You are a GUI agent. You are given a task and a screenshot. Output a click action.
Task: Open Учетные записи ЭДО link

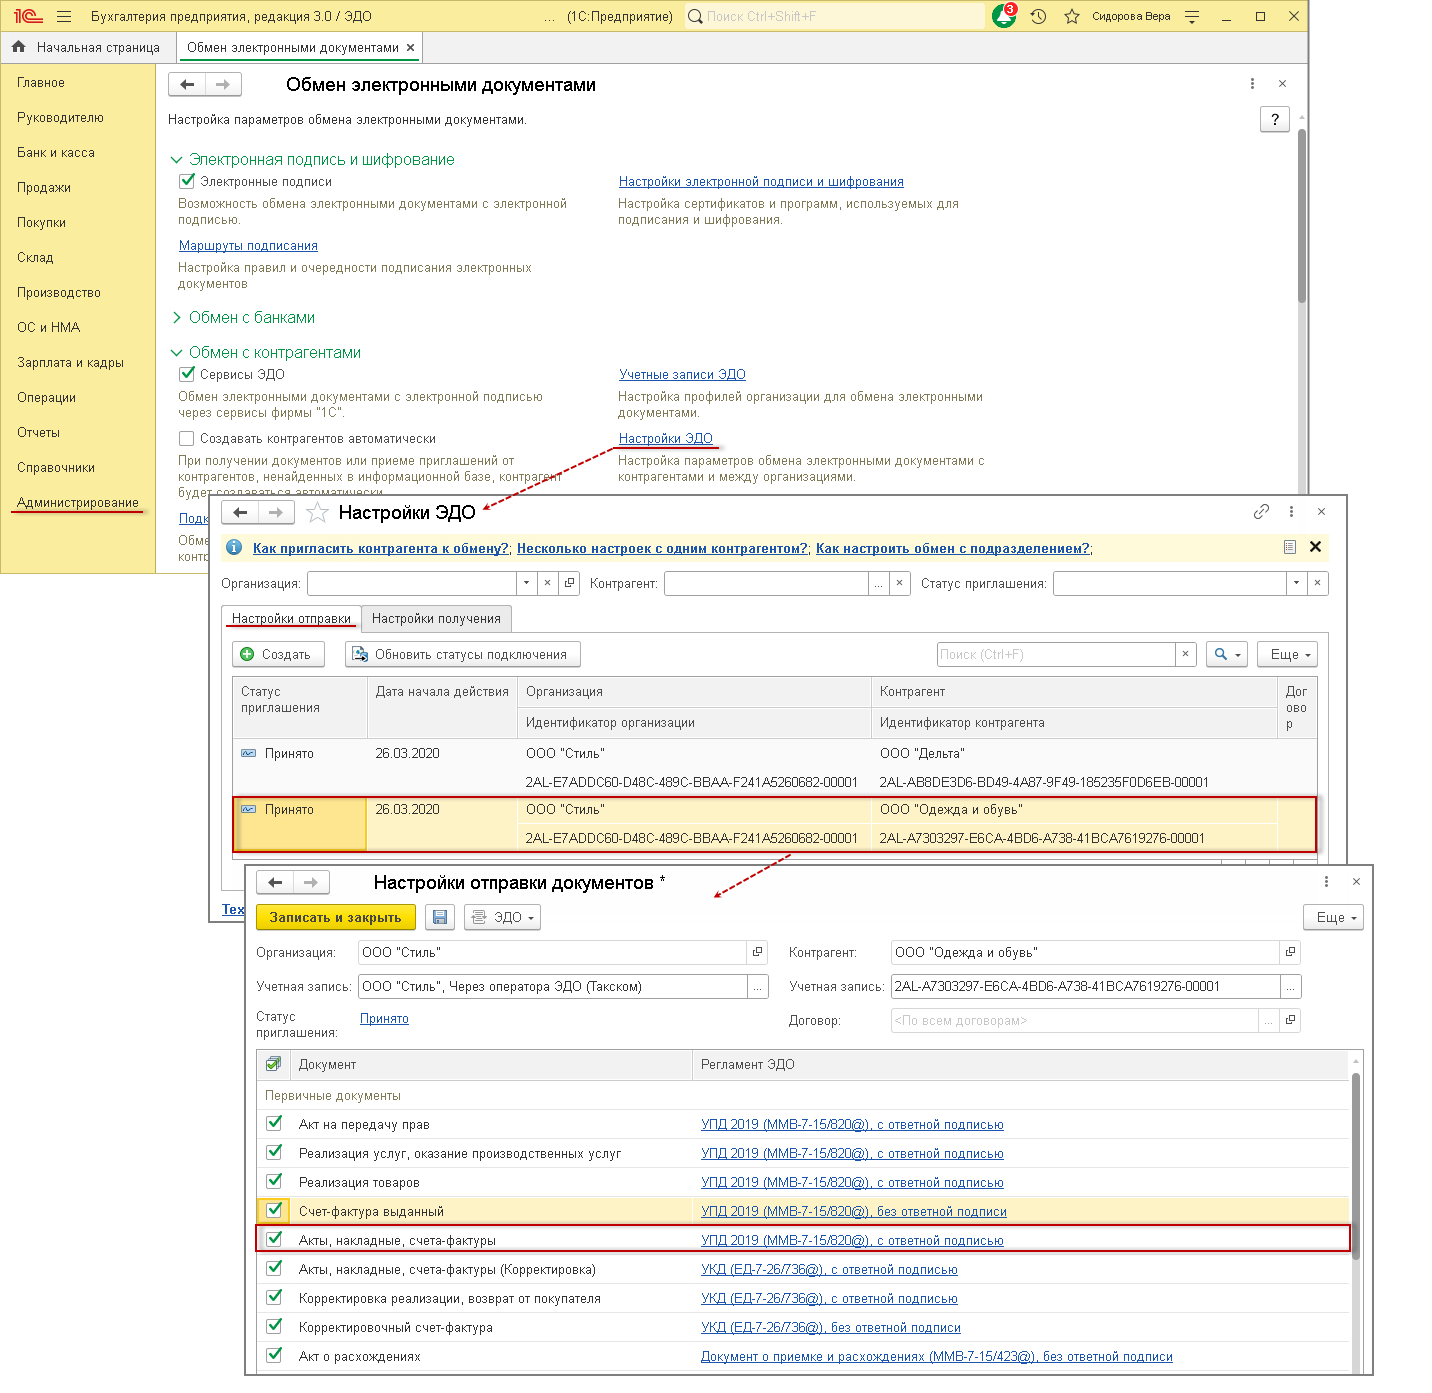(682, 374)
